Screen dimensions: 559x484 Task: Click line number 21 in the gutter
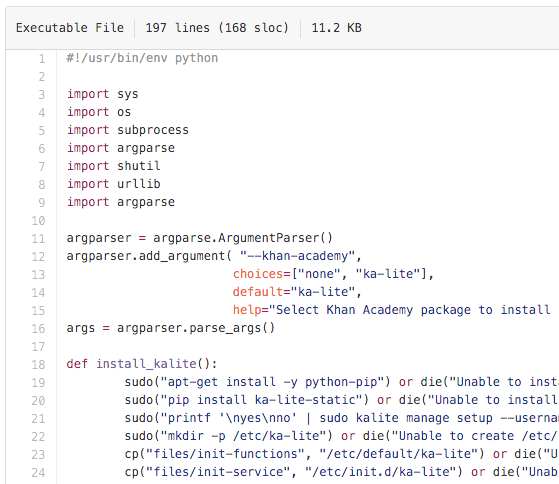(39, 418)
